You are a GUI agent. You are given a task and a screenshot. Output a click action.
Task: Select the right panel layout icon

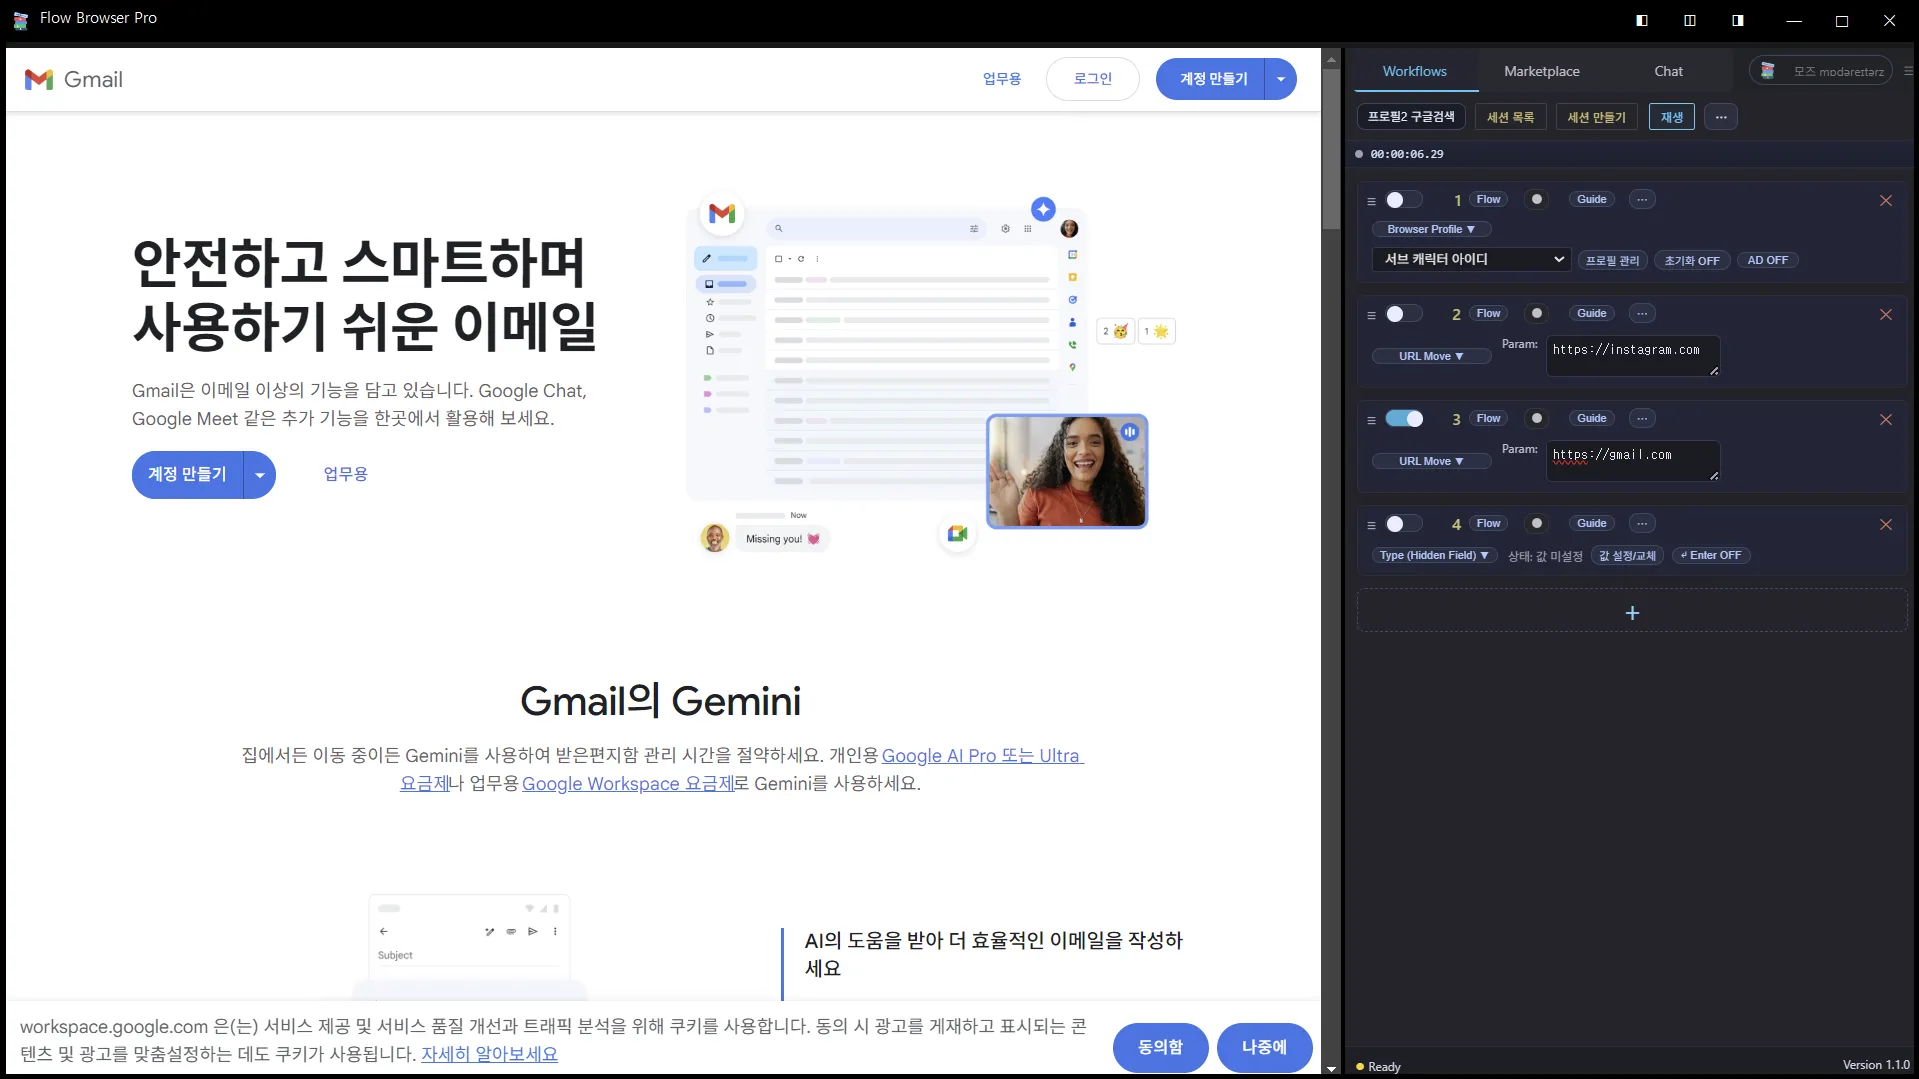1737,20
